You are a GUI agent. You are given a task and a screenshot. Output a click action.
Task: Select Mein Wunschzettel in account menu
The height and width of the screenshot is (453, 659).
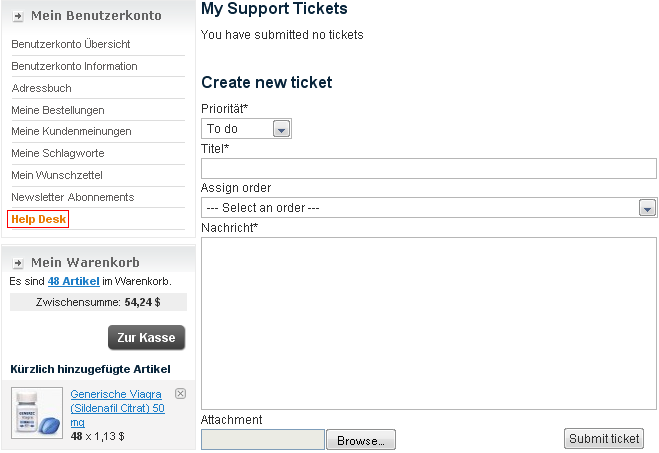pyautogui.click(x=57, y=175)
